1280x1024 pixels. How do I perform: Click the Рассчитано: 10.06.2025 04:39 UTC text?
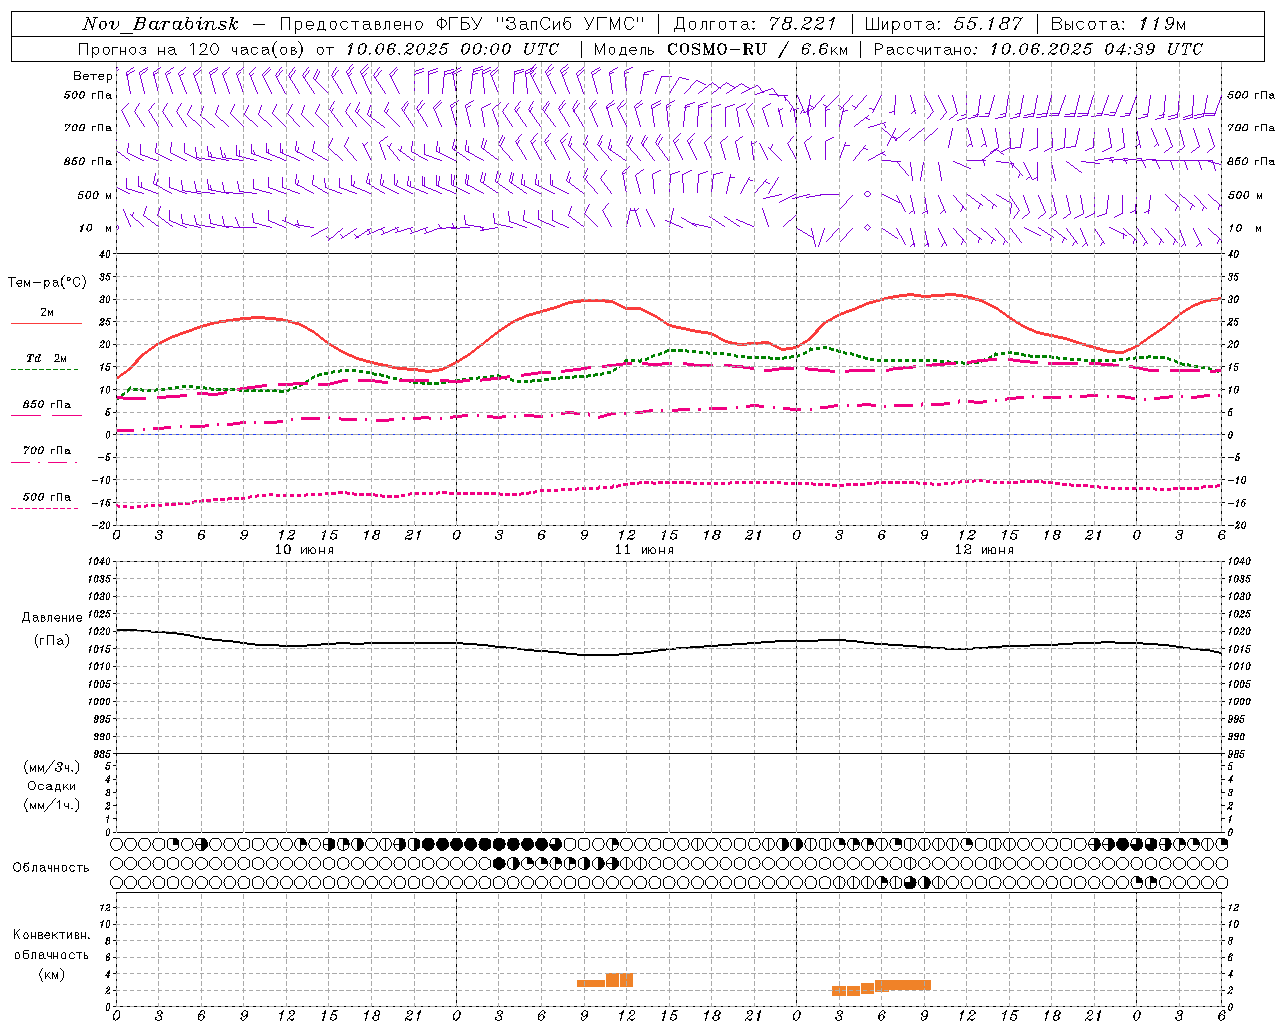tap(1038, 49)
